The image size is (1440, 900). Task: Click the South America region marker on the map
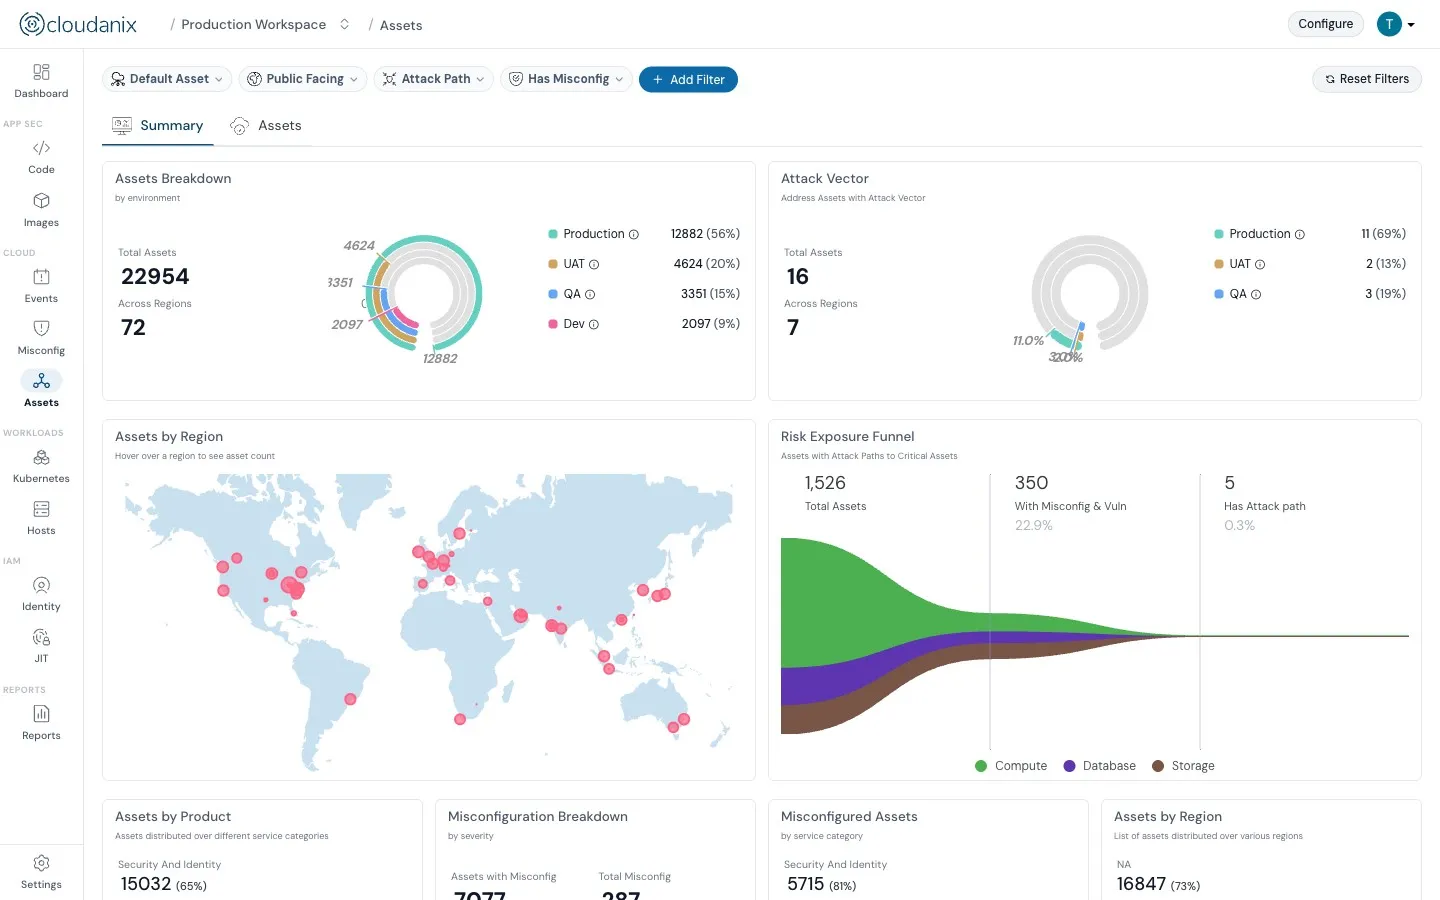pos(350,699)
